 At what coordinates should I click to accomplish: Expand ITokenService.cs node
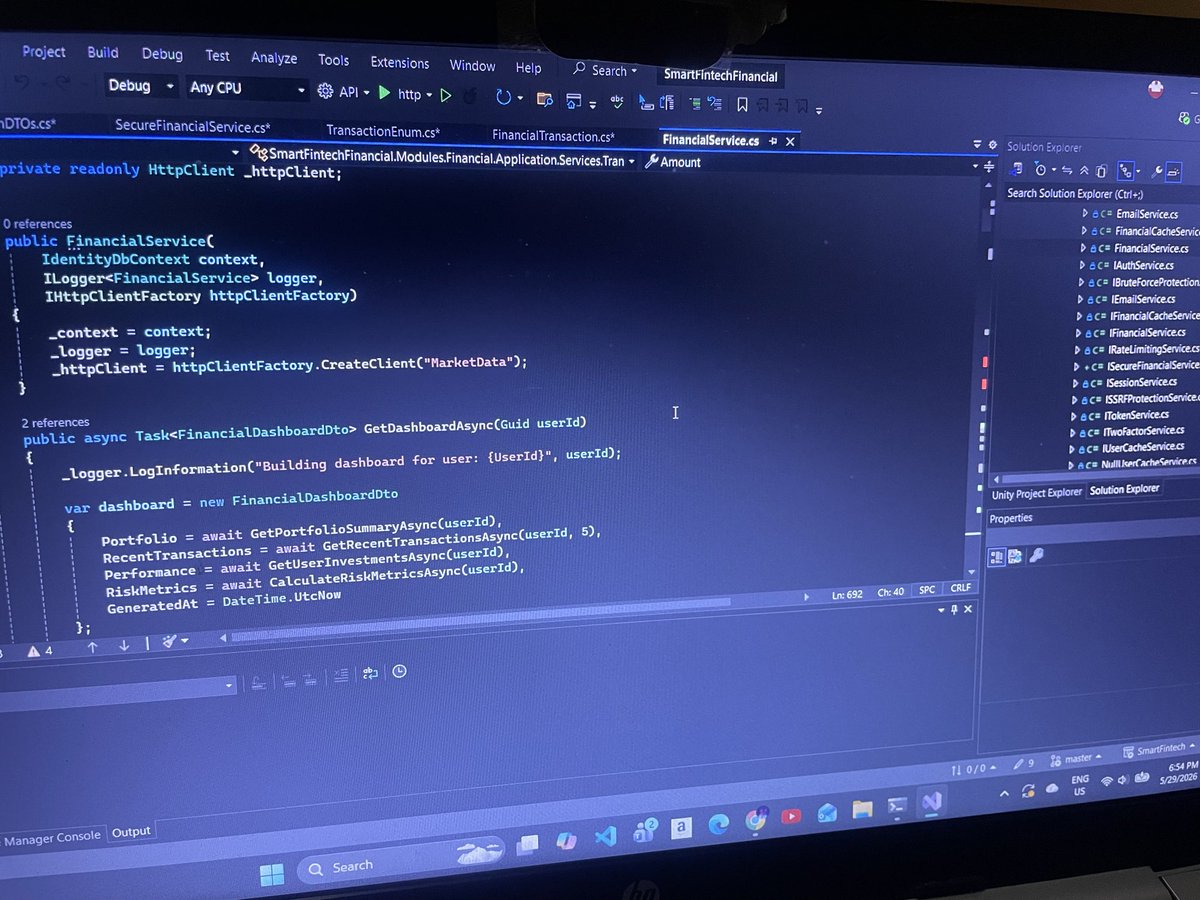tap(1073, 415)
